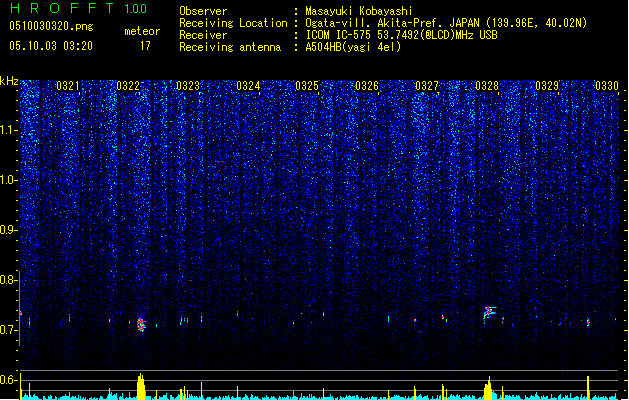
Task: Click the 1.0 frequency axis label
Action: point(8,180)
